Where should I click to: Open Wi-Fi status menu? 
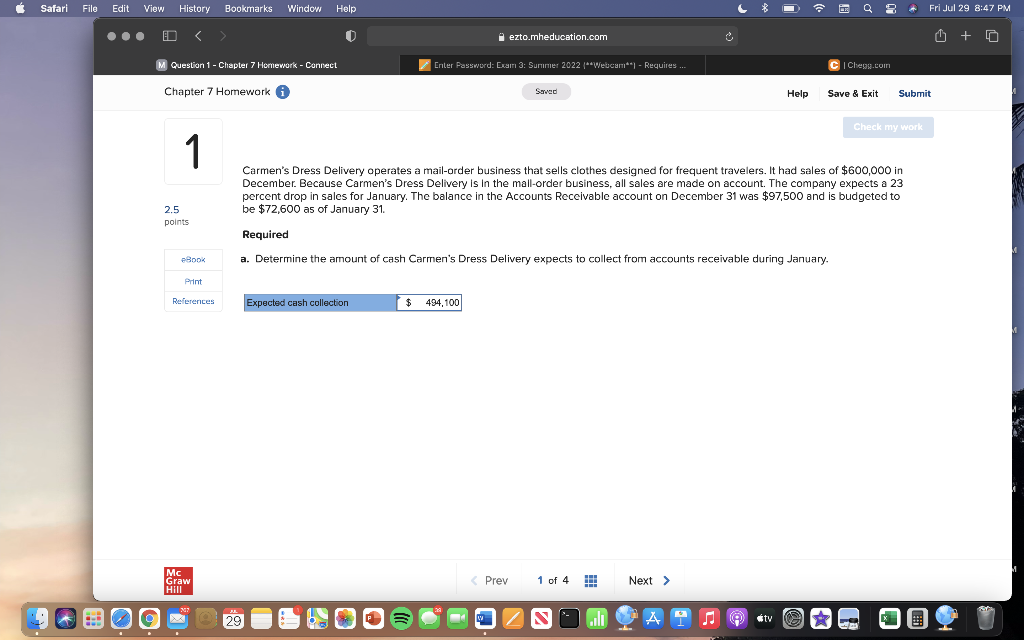818,8
